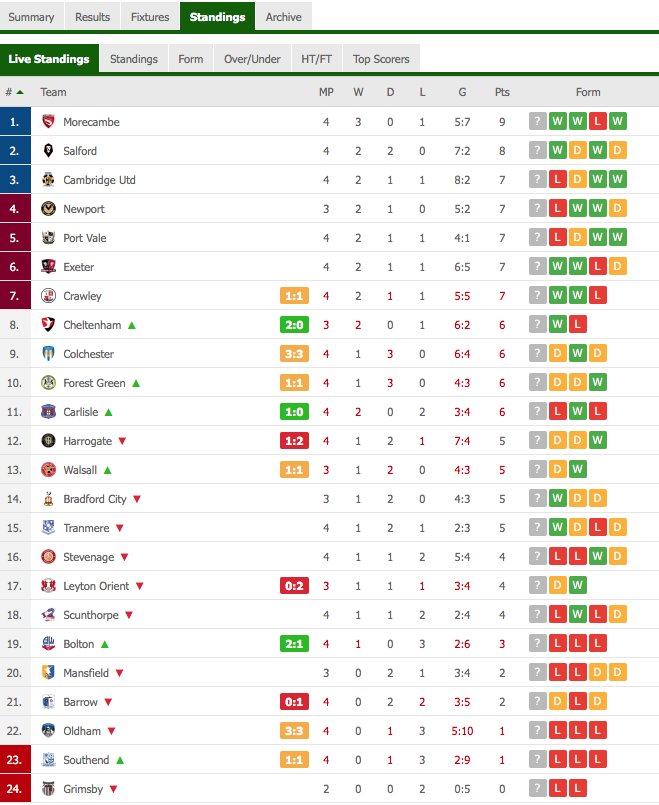
Task: Click the Bolton team crest
Action: coord(48,643)
